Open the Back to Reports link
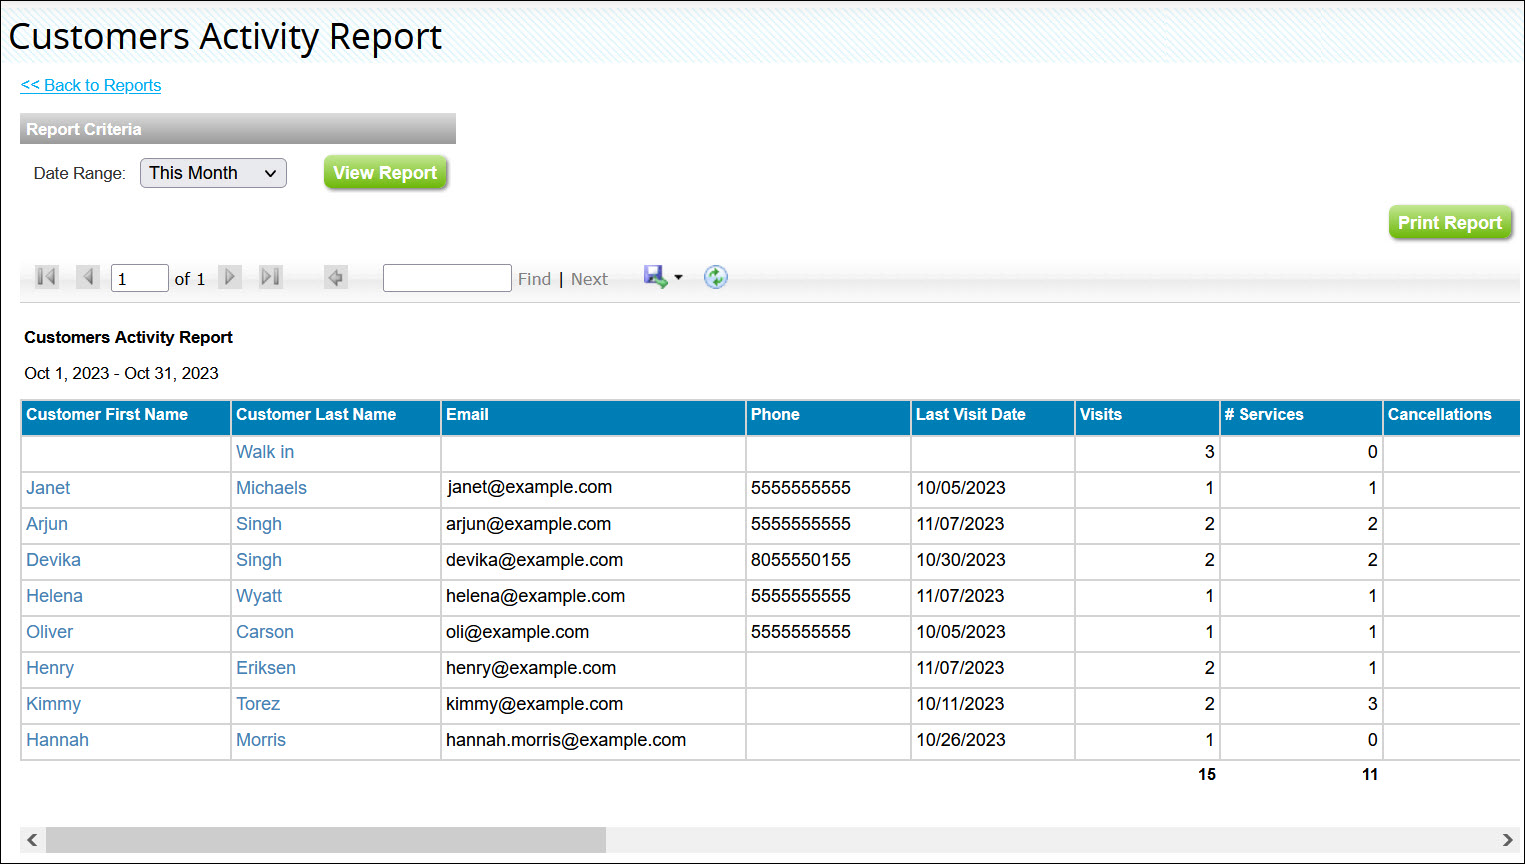 pos(90,85)
